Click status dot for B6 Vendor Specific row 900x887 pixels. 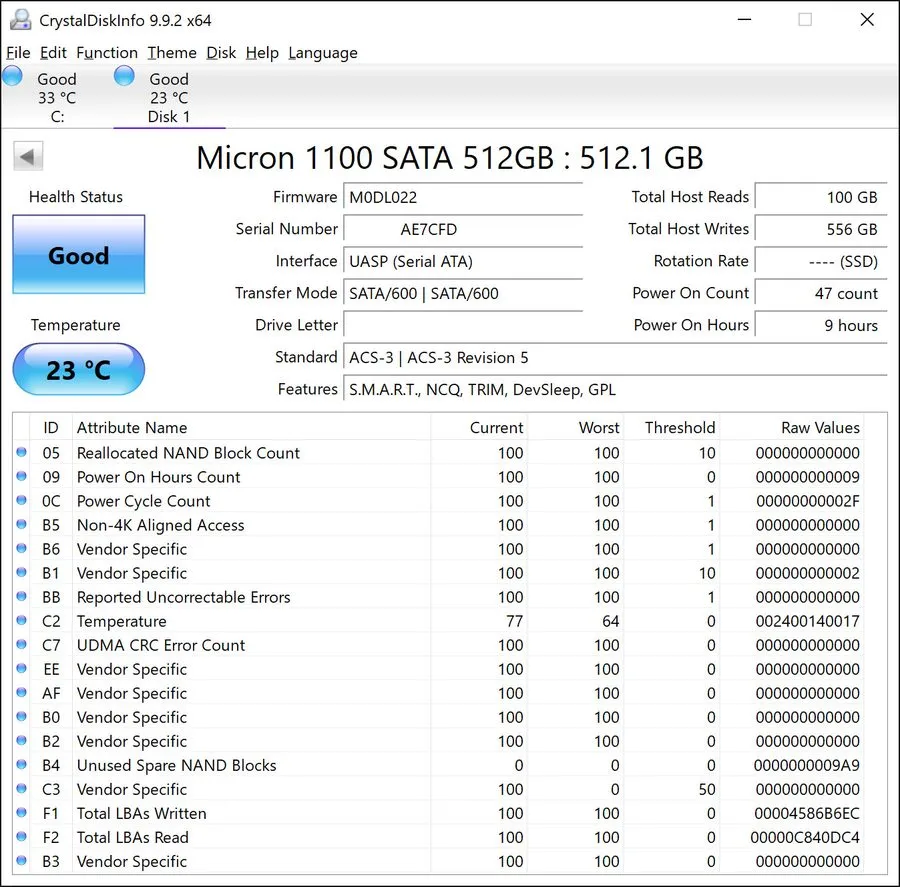point(22,549)
